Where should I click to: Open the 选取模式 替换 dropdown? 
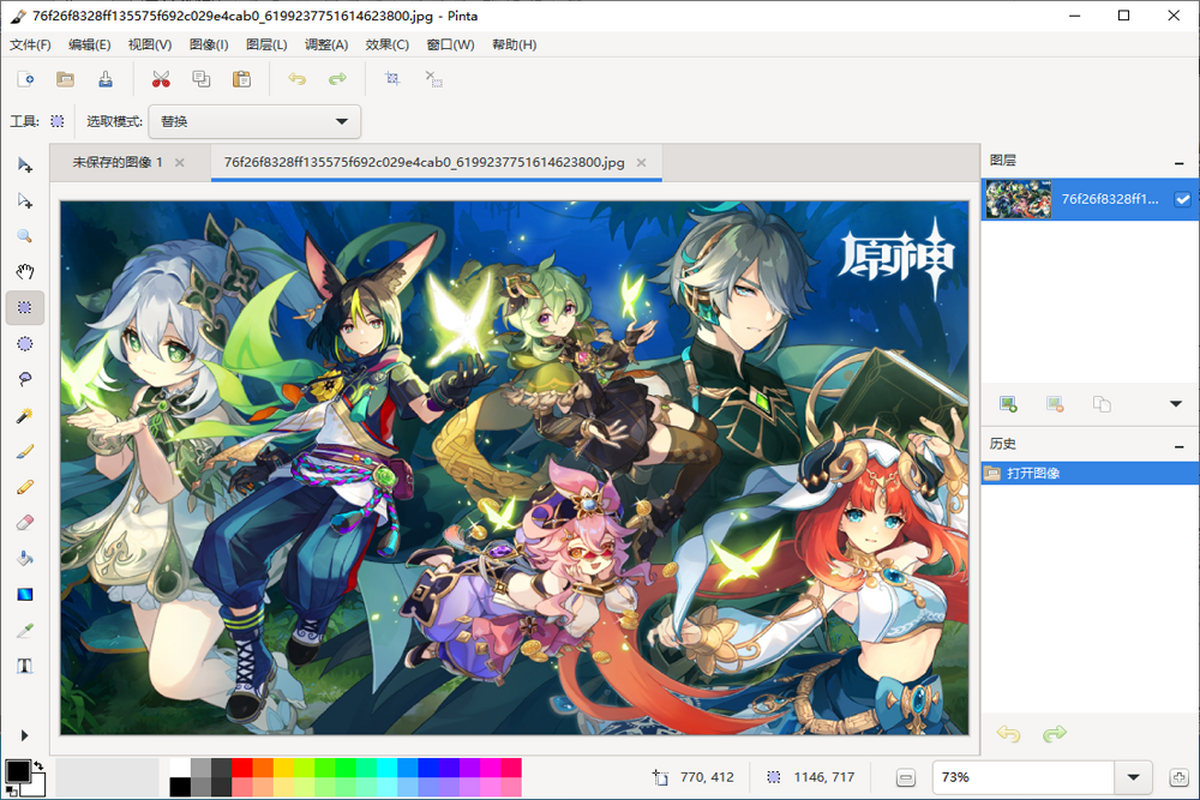(254, 122)
